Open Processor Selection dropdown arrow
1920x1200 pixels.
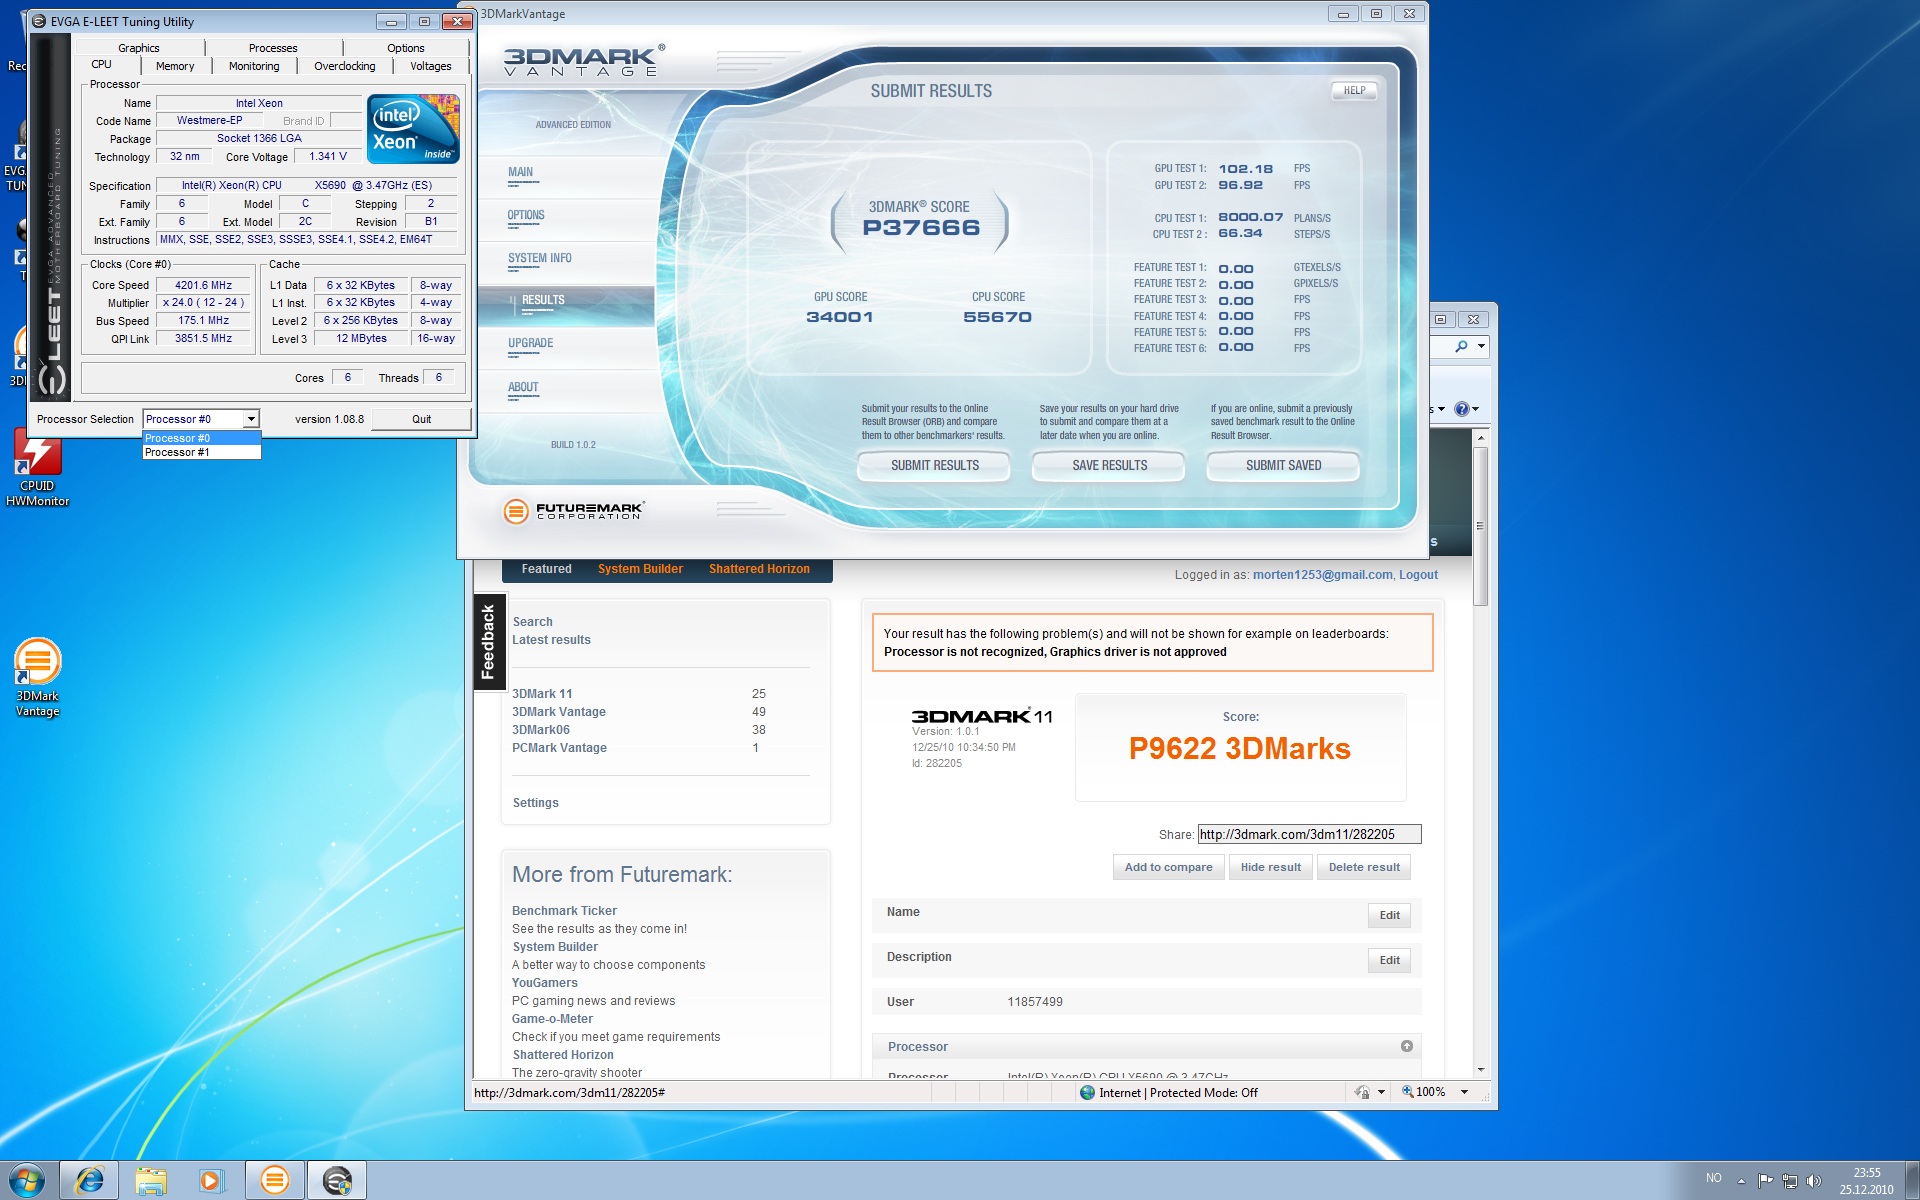251,419
